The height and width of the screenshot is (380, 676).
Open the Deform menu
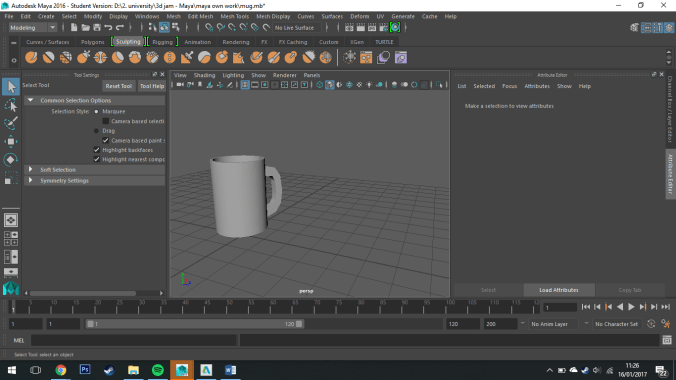359,16
